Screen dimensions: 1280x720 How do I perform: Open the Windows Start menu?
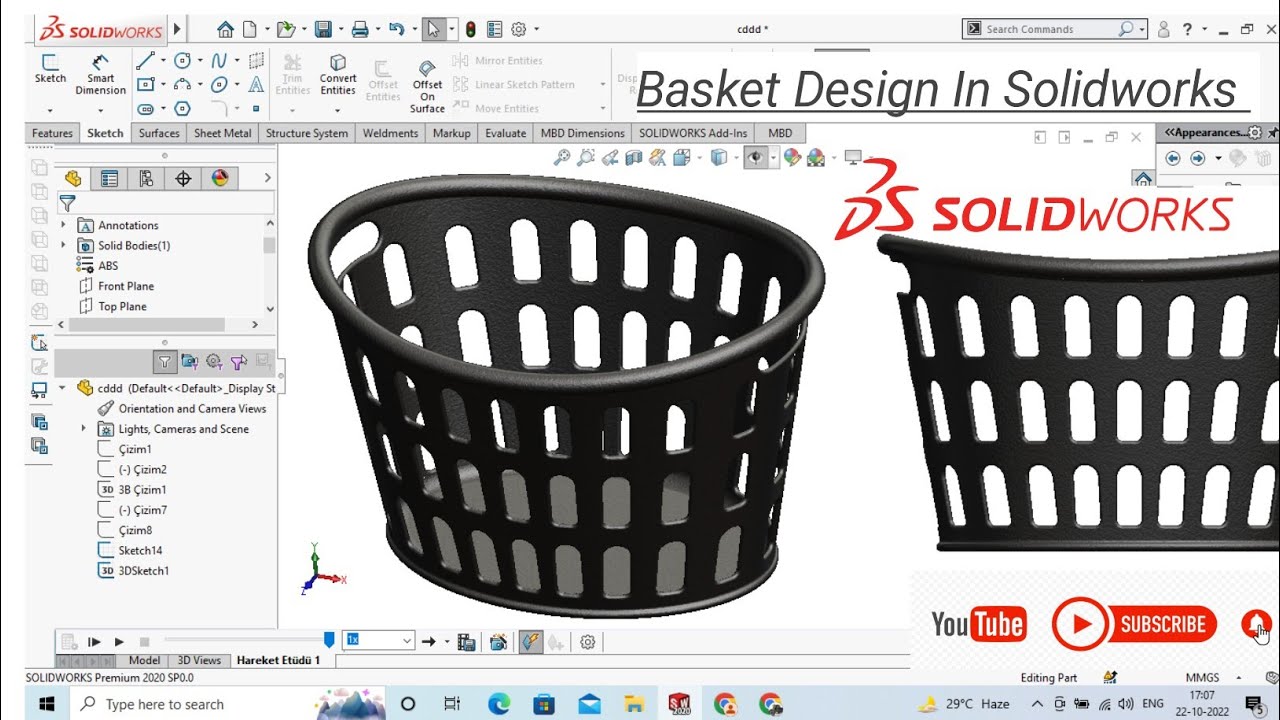coord(46,704)
